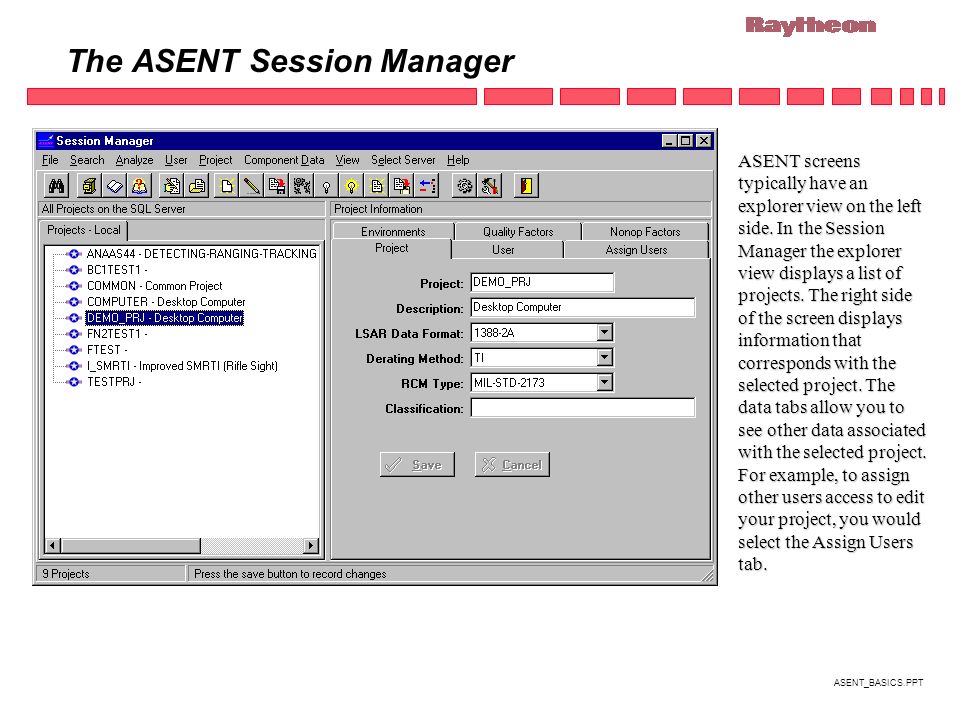Click the exit door toolbar icon
Viewport: 960px width, 720px height.
pos(527,186)
